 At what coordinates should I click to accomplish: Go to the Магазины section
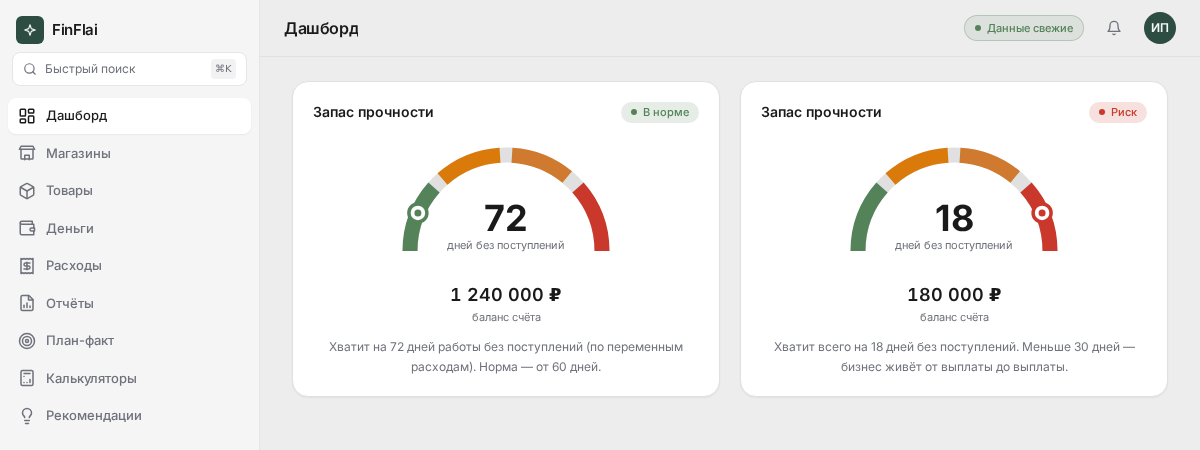coord(129,153)
